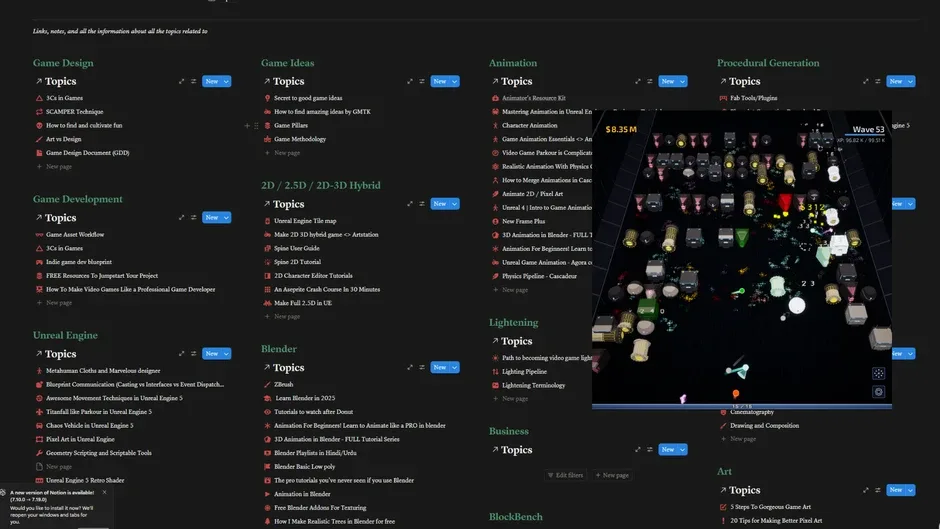The width and height of the screenshot is (940, 529).
Task: Open Drawing and Composition page
Action: tap(764, 425)
